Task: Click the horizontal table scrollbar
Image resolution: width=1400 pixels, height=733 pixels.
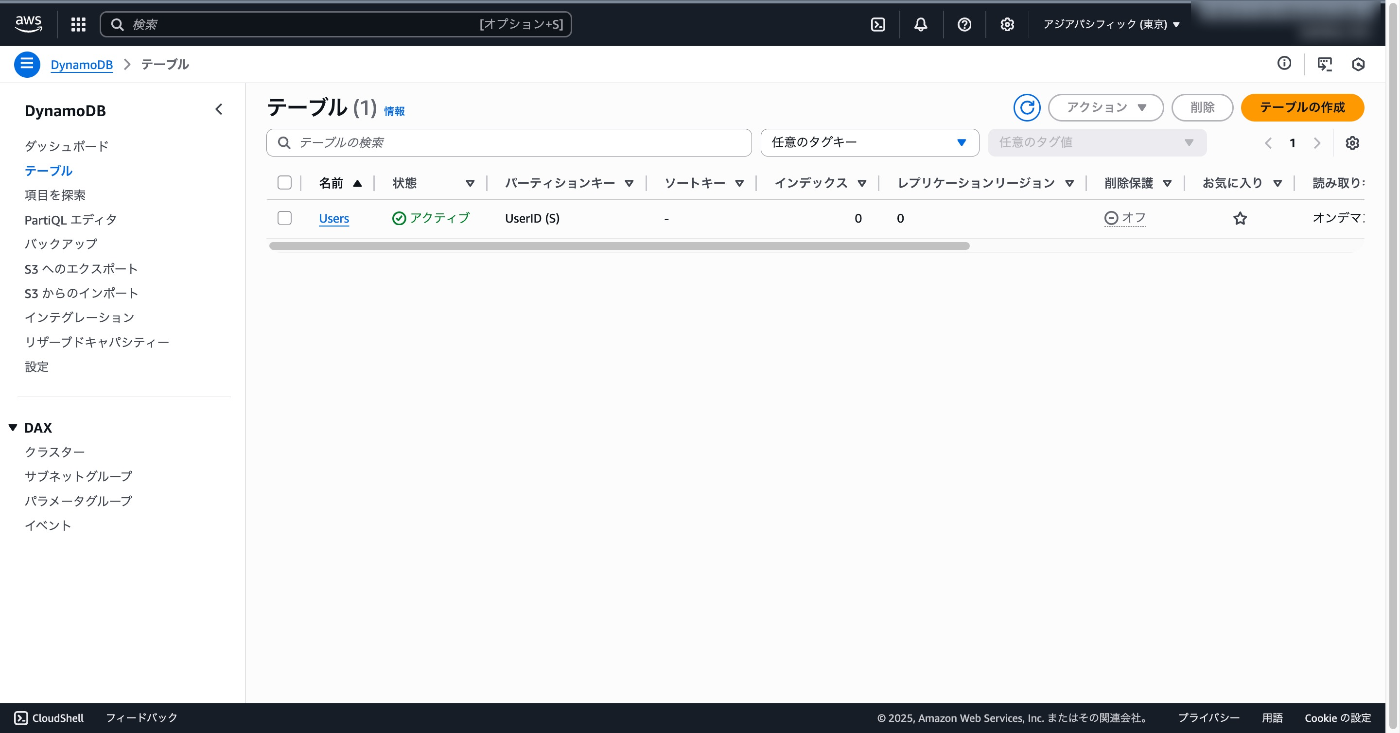Action: [619, 245]
